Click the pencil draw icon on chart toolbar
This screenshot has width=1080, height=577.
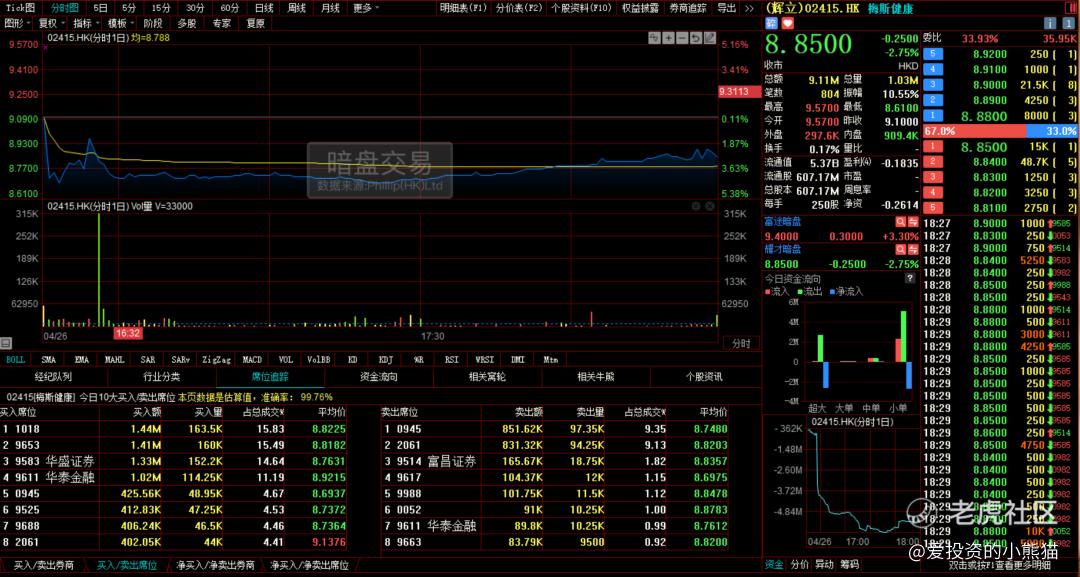coord(709,38)
